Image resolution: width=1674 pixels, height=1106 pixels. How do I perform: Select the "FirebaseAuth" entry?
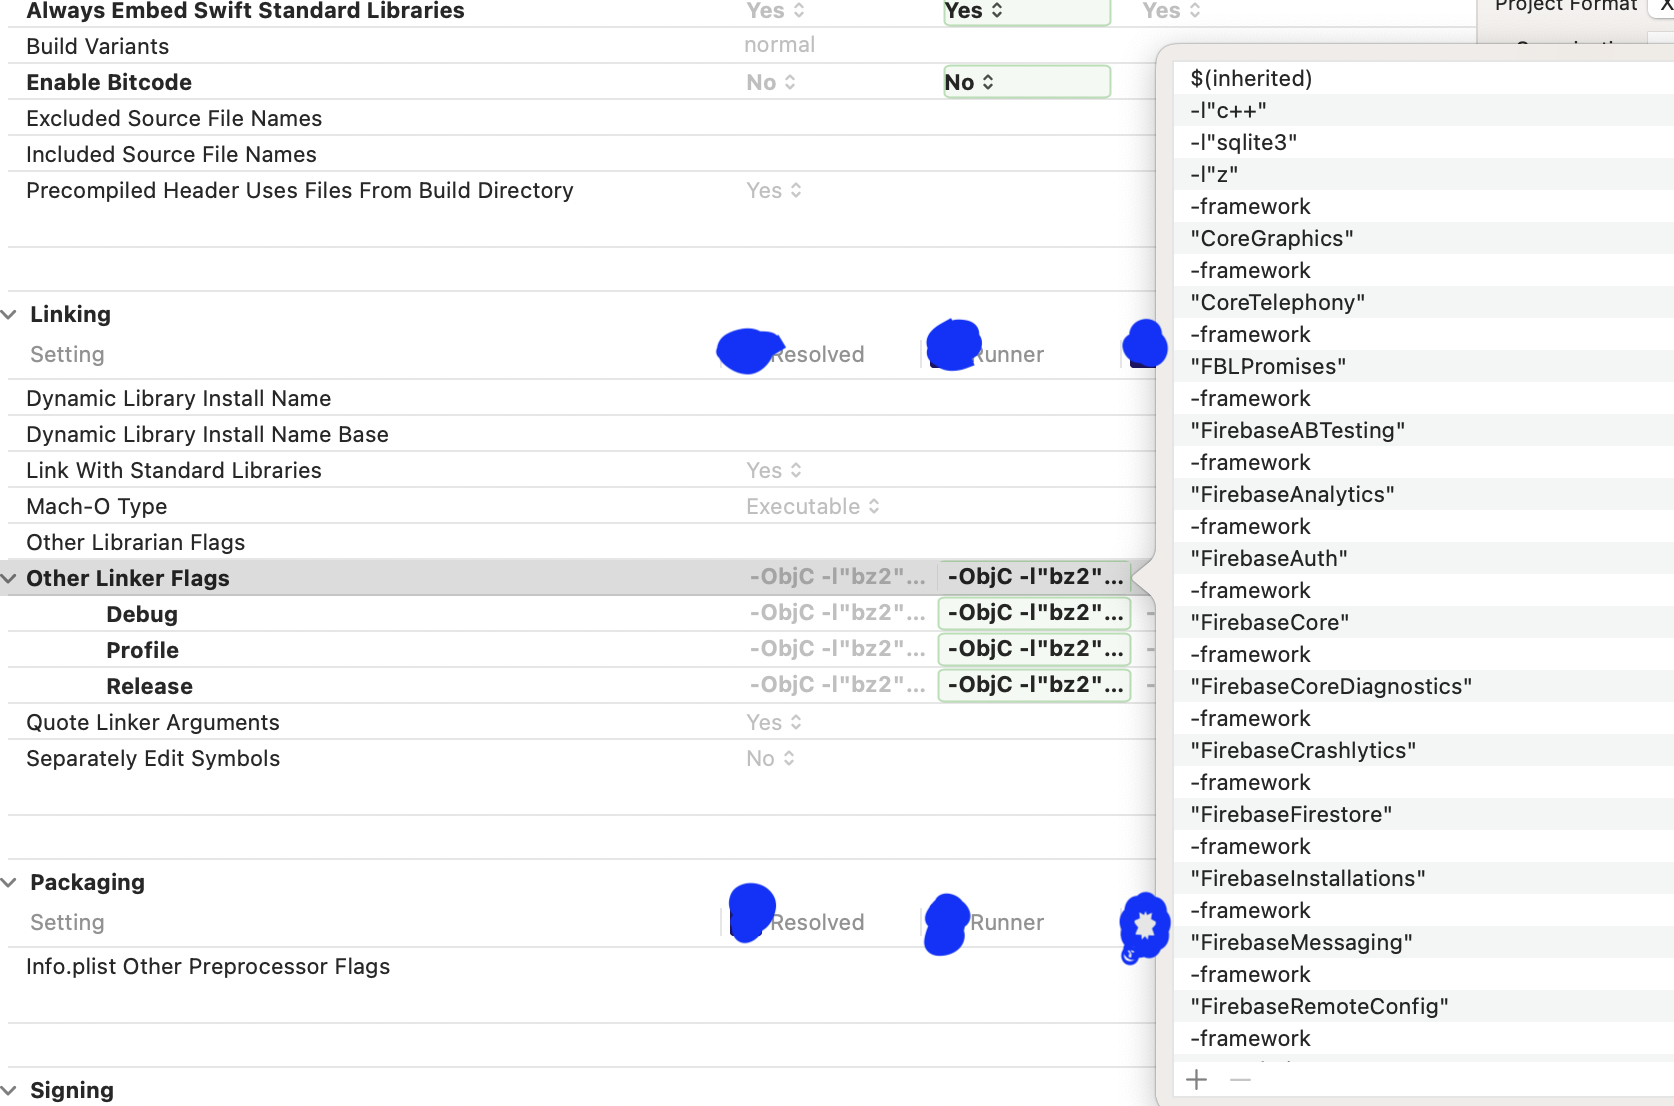1424,558
